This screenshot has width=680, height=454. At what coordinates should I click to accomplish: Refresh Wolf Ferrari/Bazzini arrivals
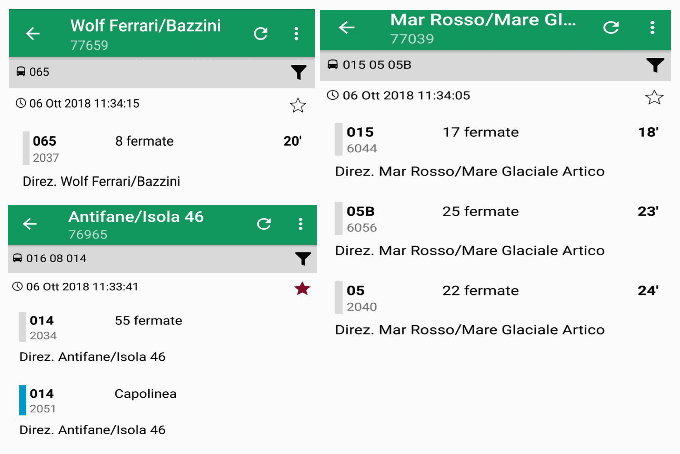click(x=261, y=34)
